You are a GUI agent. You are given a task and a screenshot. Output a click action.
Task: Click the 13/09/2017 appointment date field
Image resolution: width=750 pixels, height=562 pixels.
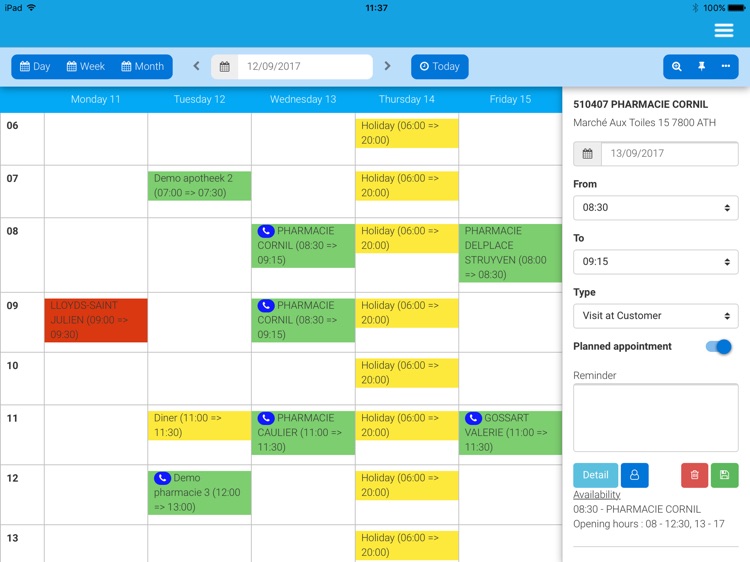(670, 154)
